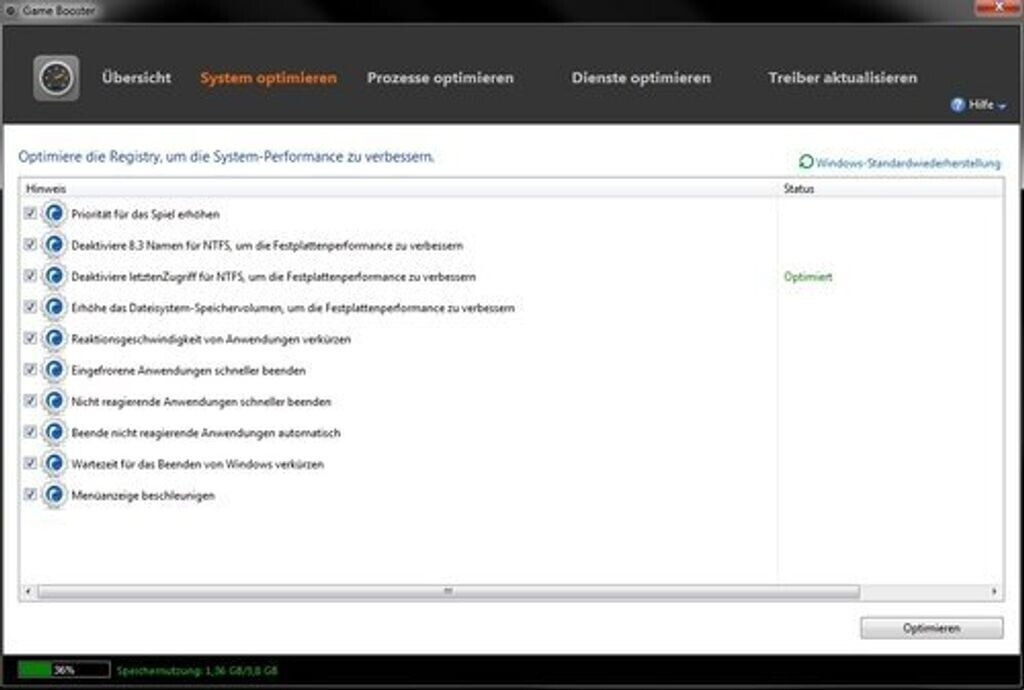1024x690 pixels.
Task: Click icon beside 'Wartezeit für das Beenden von Windows'
Action: [54, 464]
